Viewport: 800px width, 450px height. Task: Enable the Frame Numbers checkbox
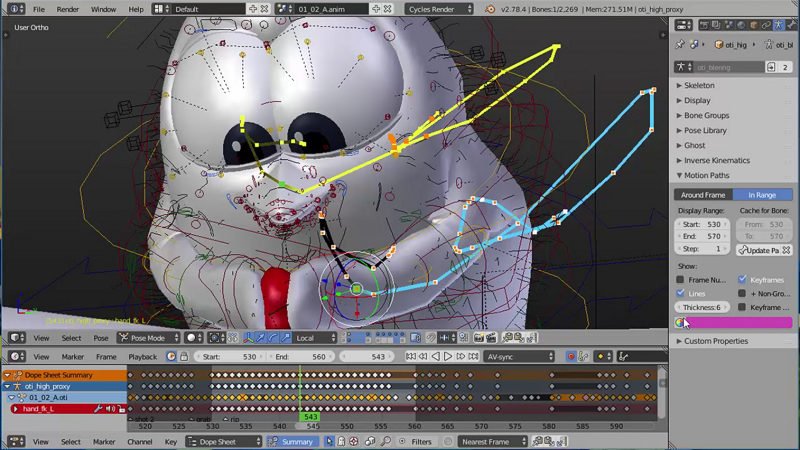(682, 280)
